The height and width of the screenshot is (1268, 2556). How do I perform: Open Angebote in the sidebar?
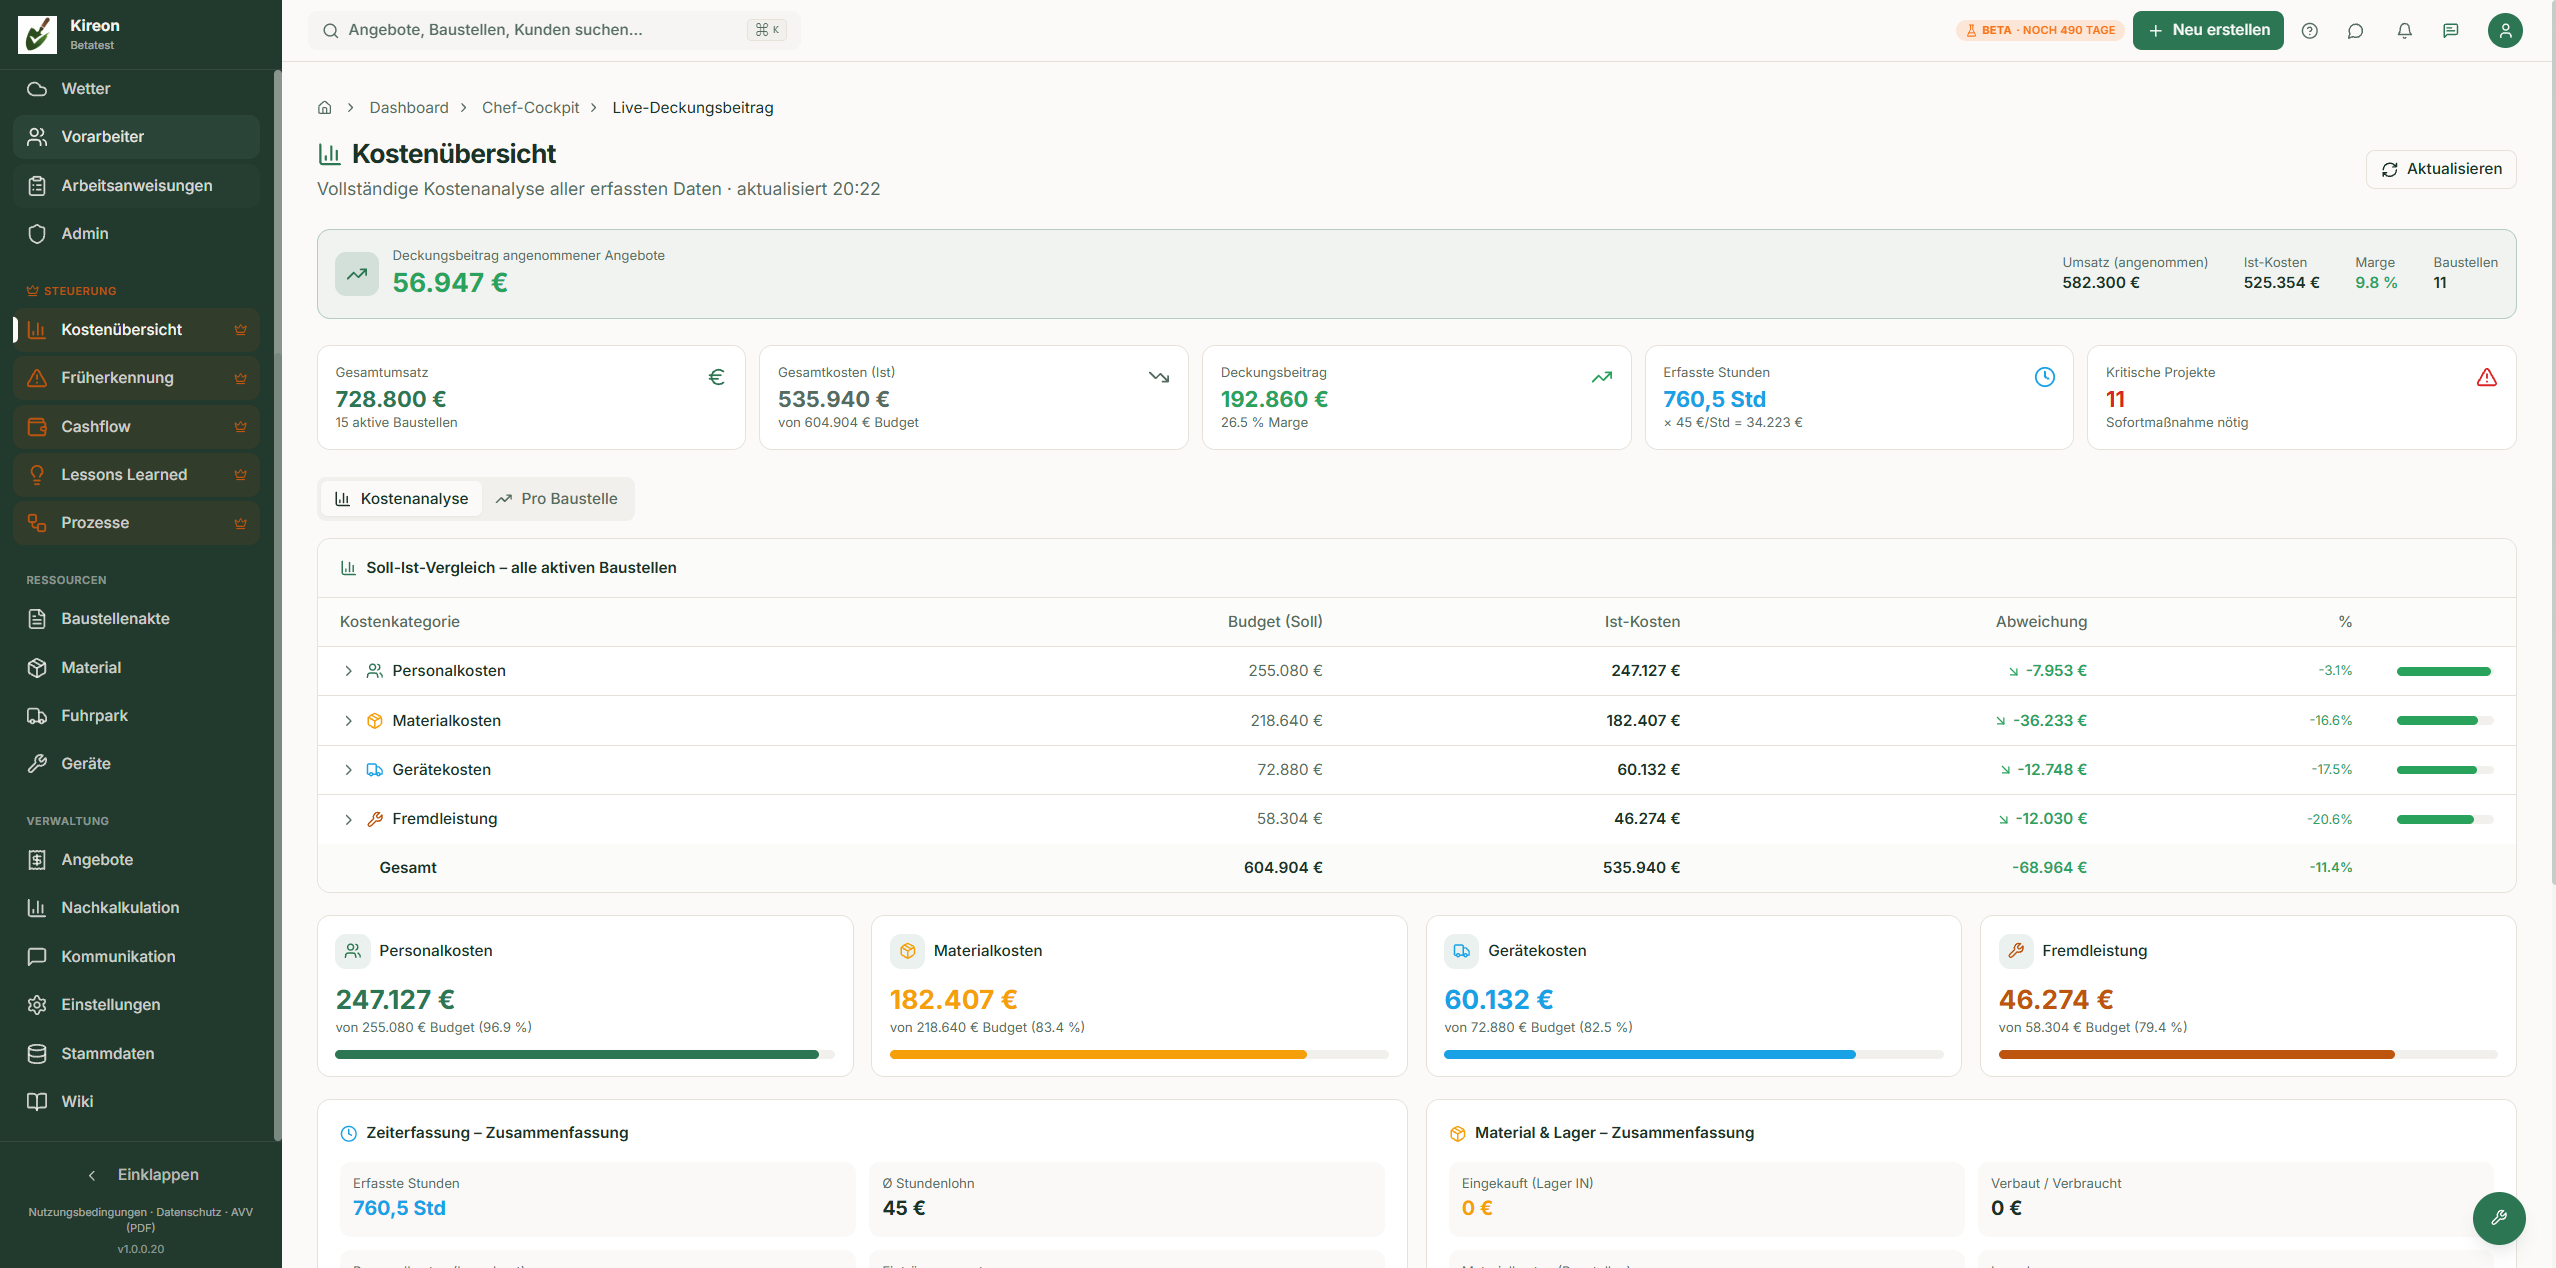tap(137, 860)
